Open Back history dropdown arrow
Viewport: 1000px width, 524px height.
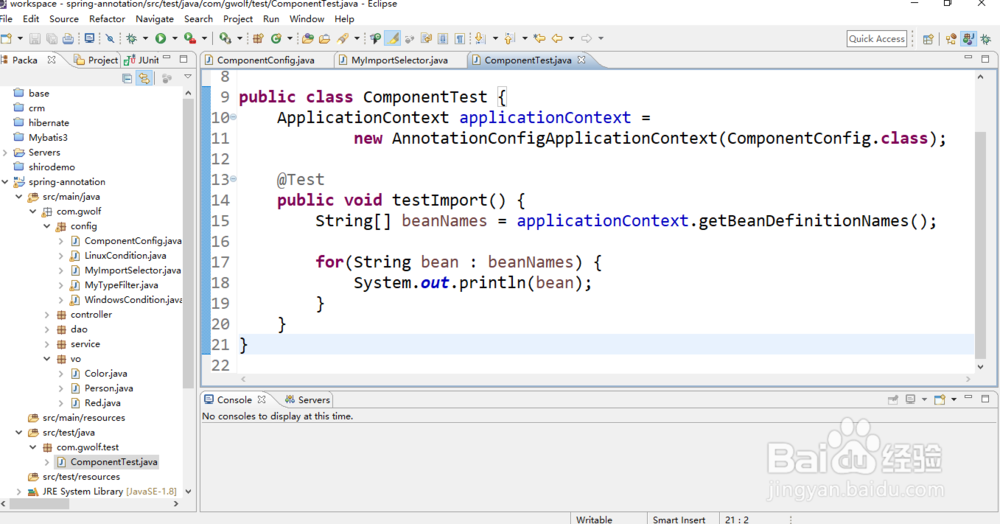tap(571, 39)
